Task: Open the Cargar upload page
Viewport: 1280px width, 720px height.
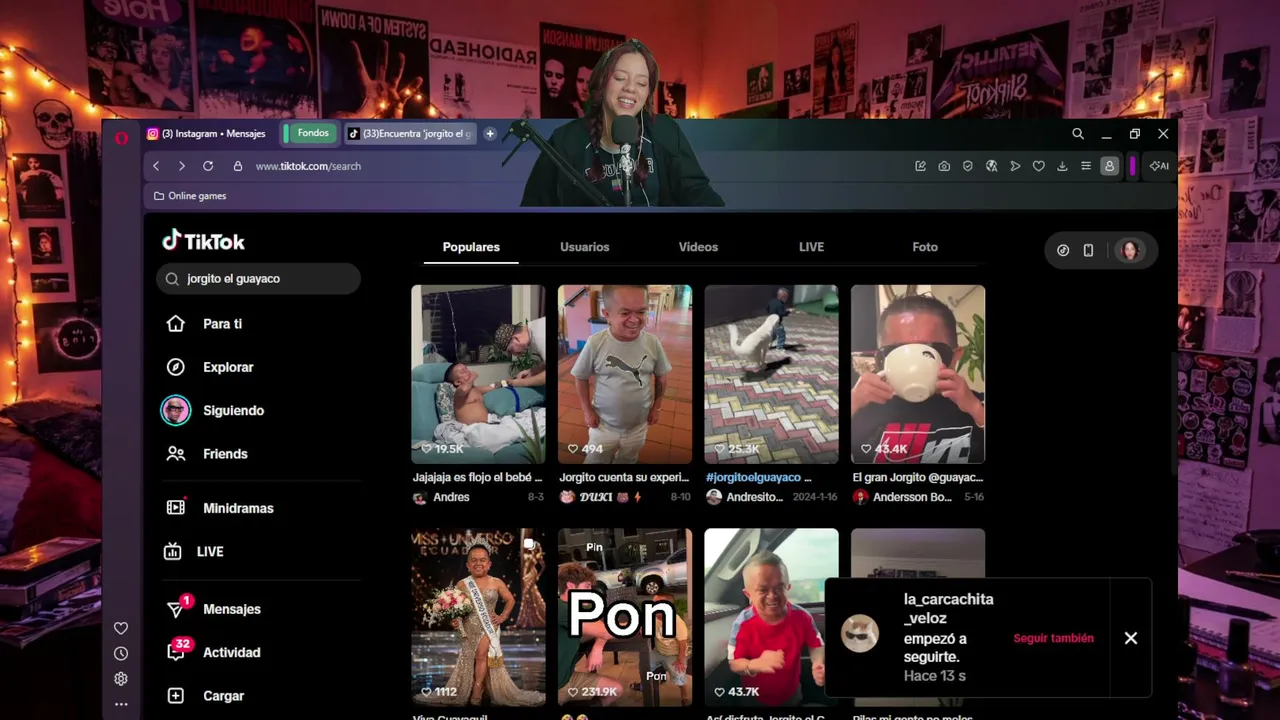Action: [x=205, y=696]
